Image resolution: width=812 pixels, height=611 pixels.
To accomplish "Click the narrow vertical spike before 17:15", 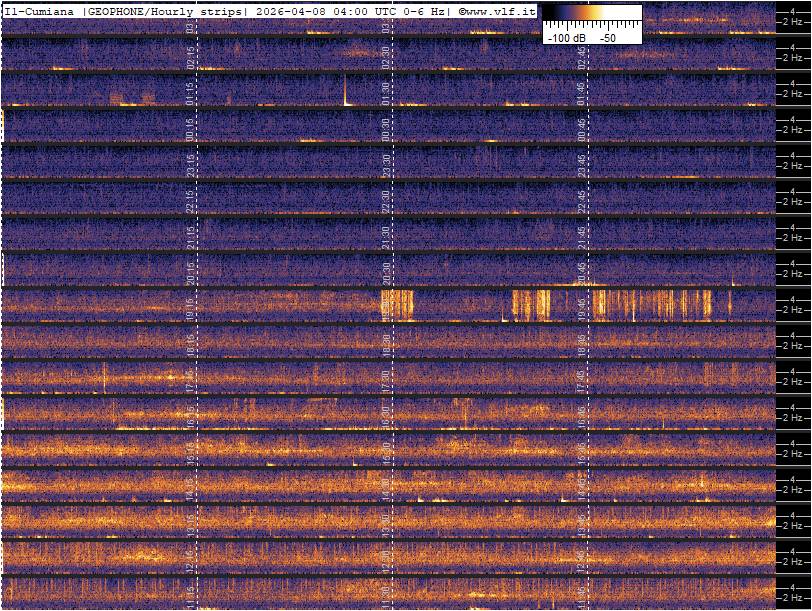I will [x=104, y=376].
